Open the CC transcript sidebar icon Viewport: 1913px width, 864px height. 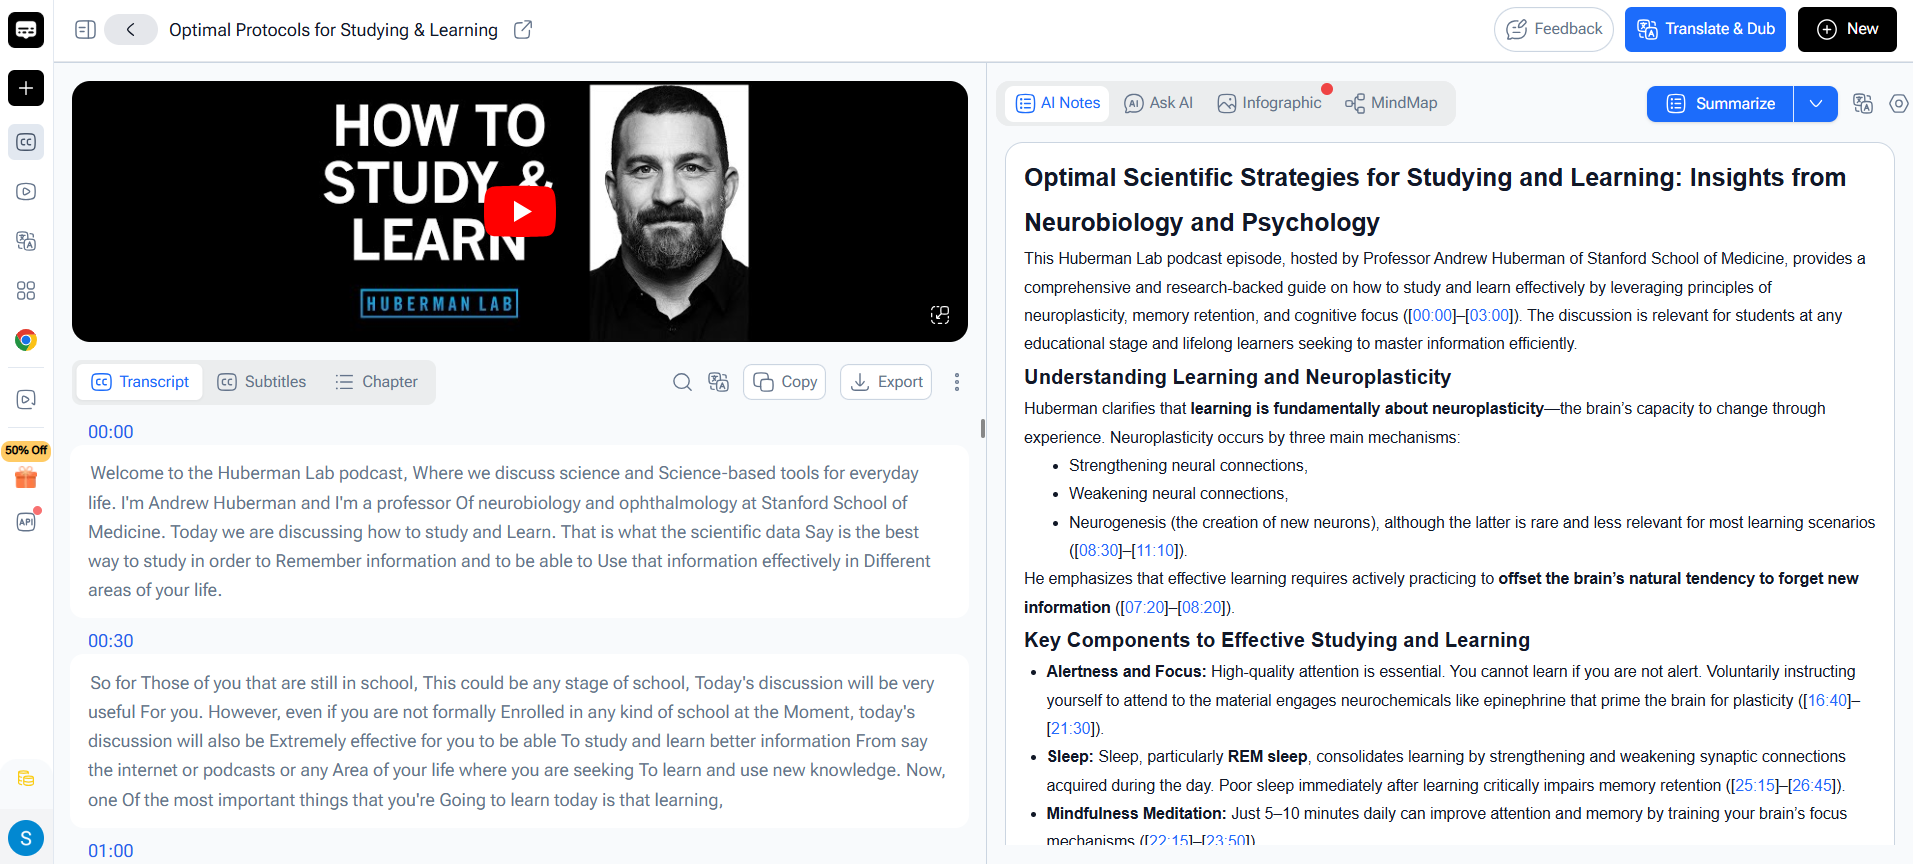click(x=26, y=142)
